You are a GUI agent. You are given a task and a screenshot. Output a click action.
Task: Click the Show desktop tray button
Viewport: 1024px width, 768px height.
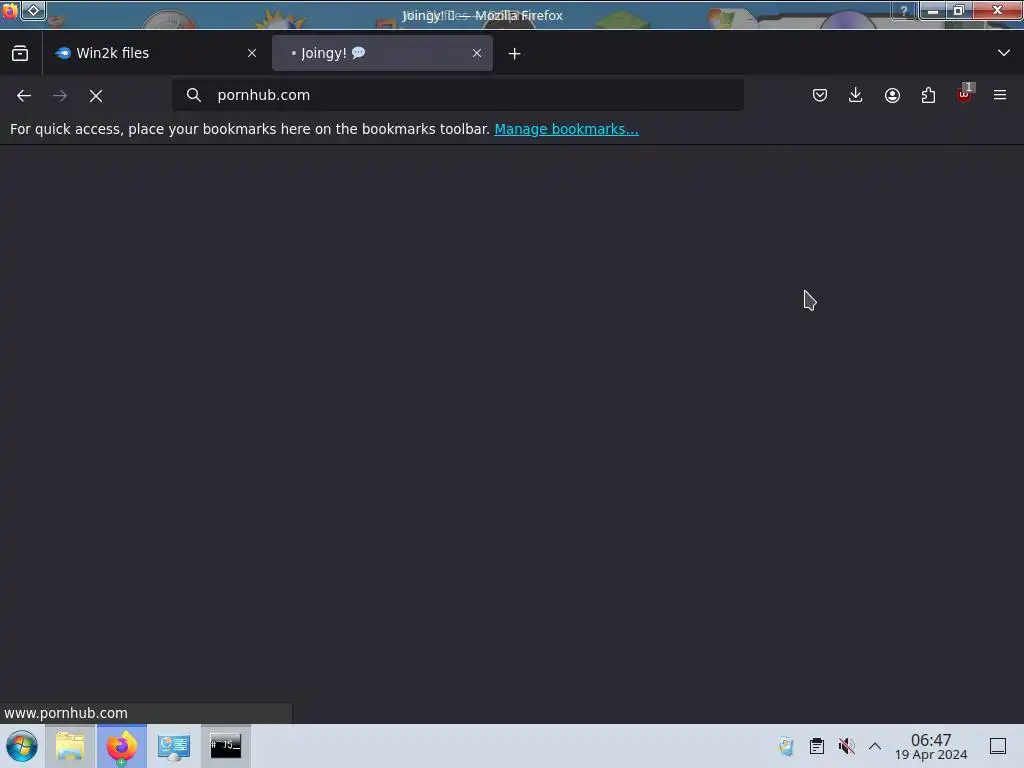[x=998, y=746]
